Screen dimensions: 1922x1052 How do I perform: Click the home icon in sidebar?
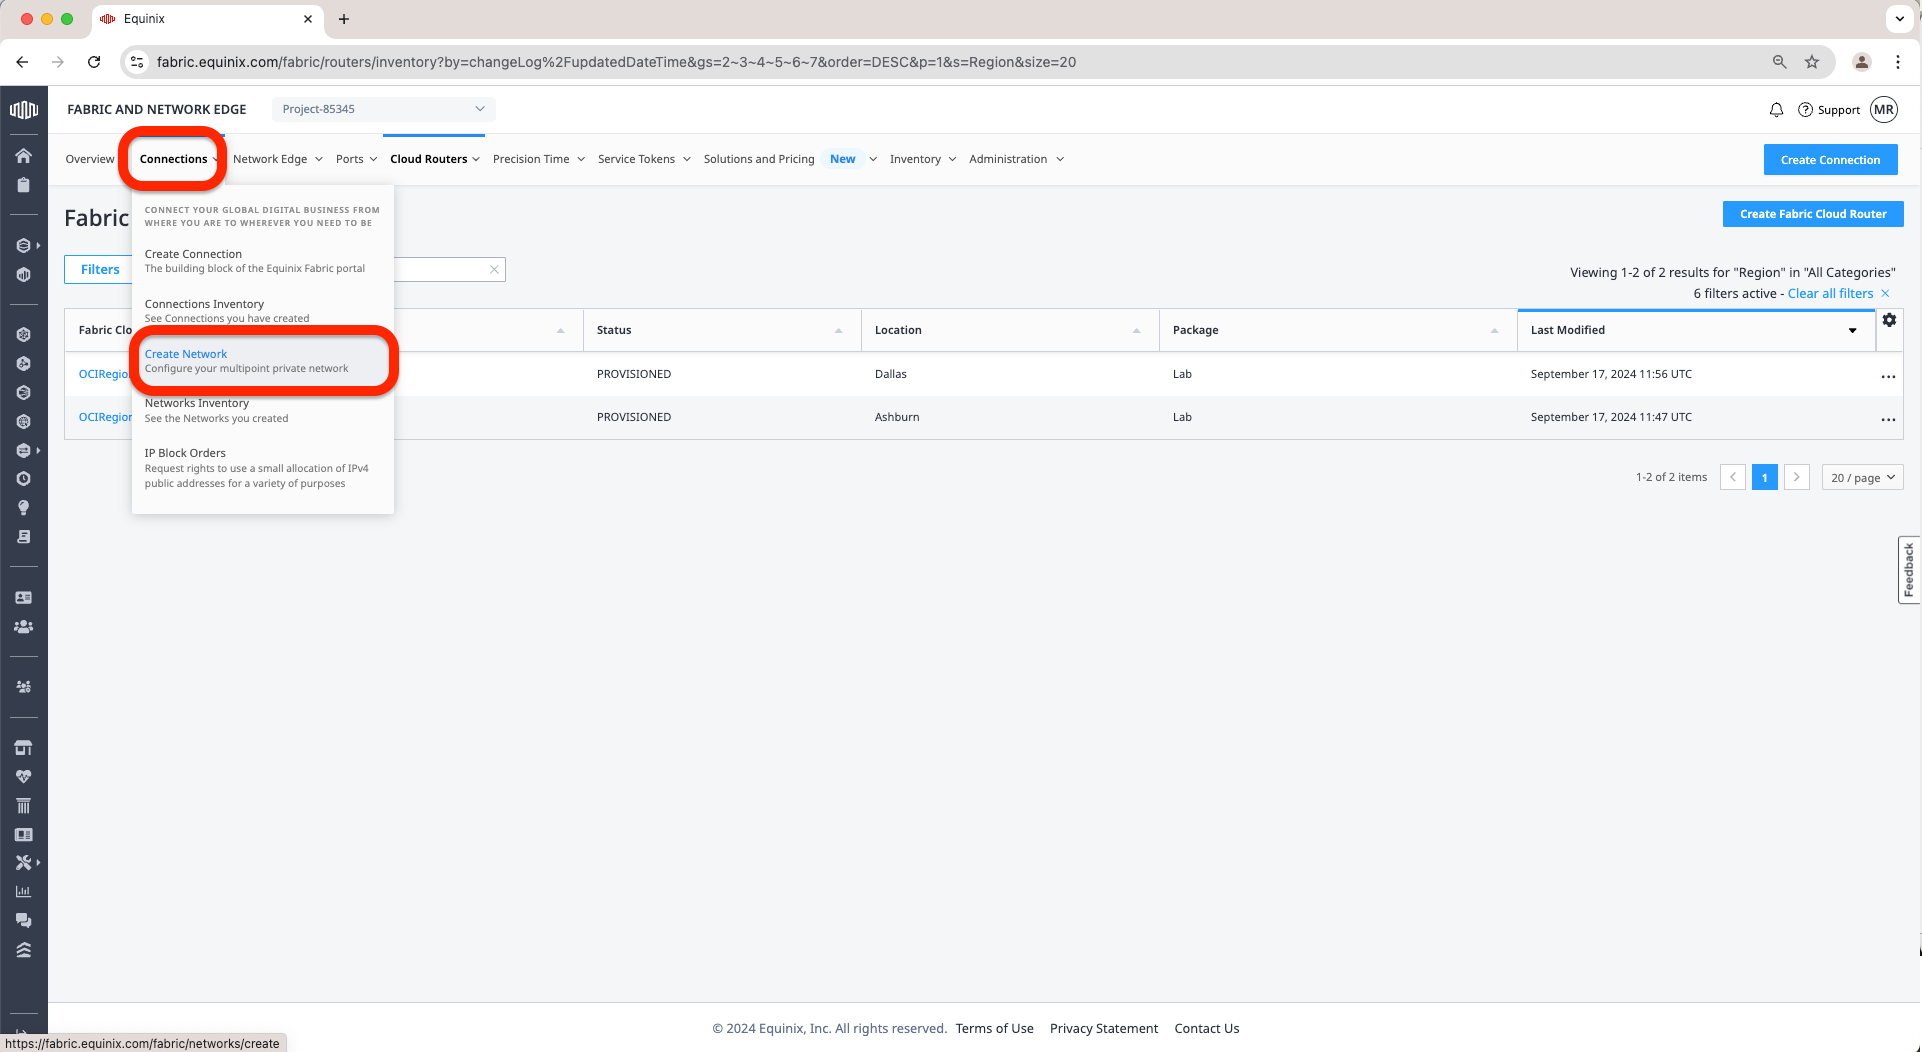(x=23, y=156)
